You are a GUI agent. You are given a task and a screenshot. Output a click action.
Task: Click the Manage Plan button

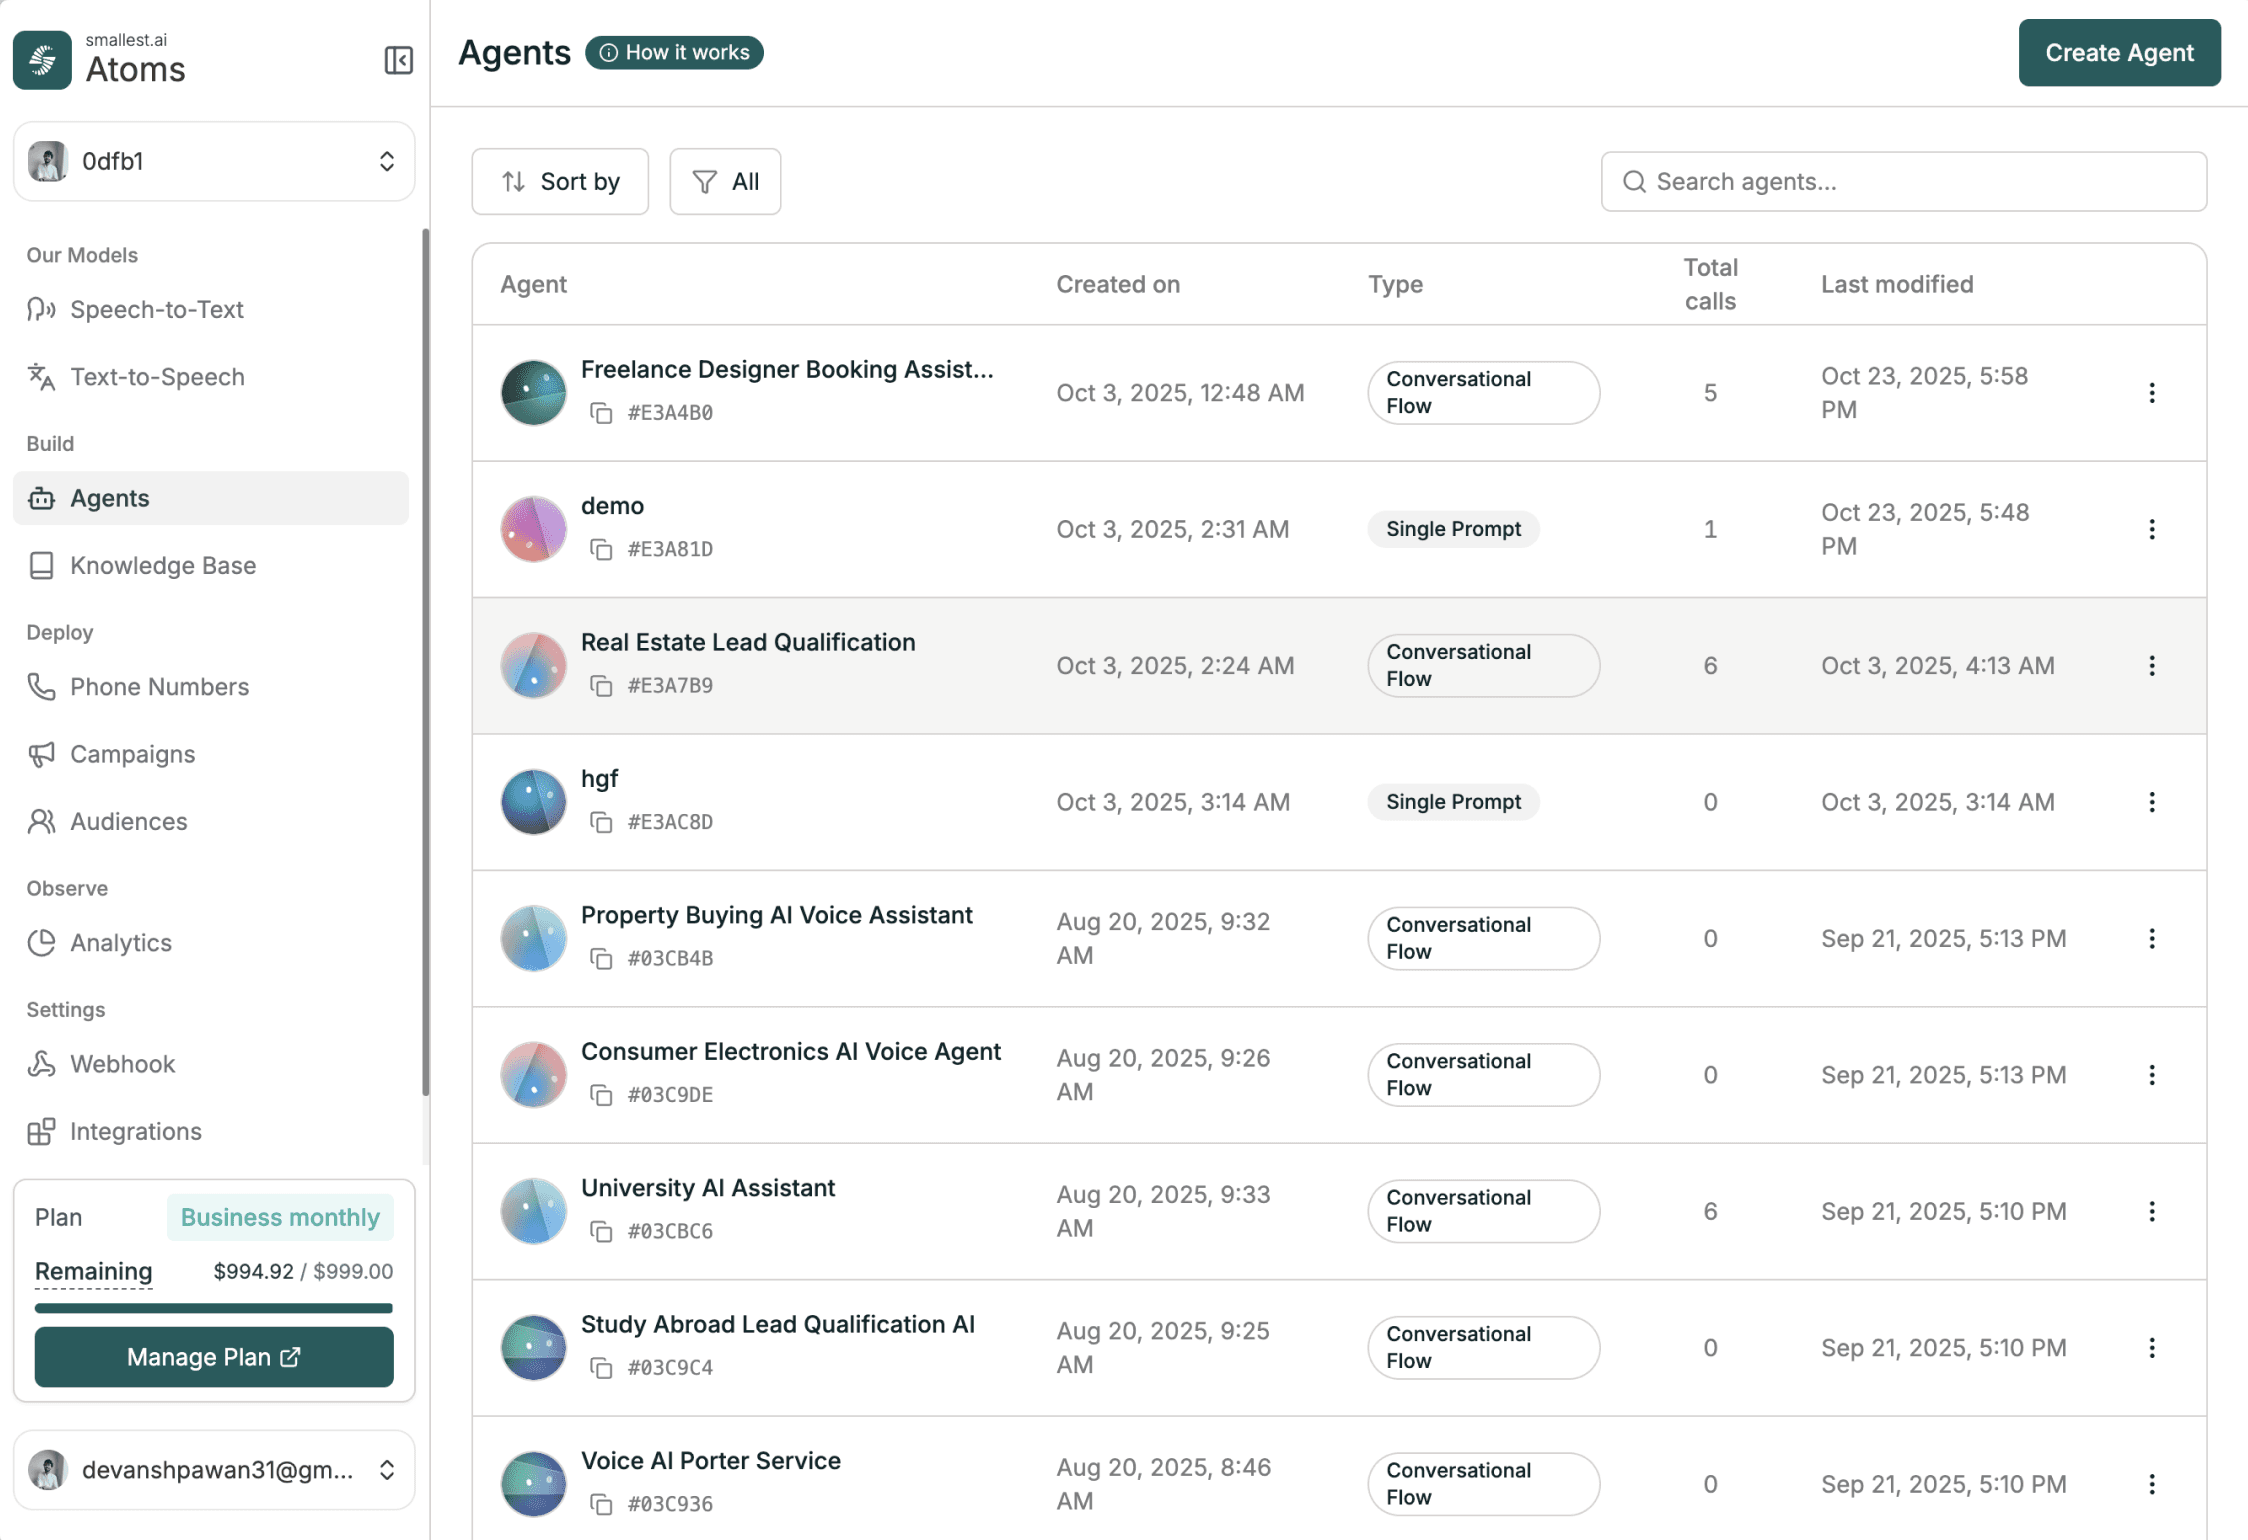pos(214,1357)
